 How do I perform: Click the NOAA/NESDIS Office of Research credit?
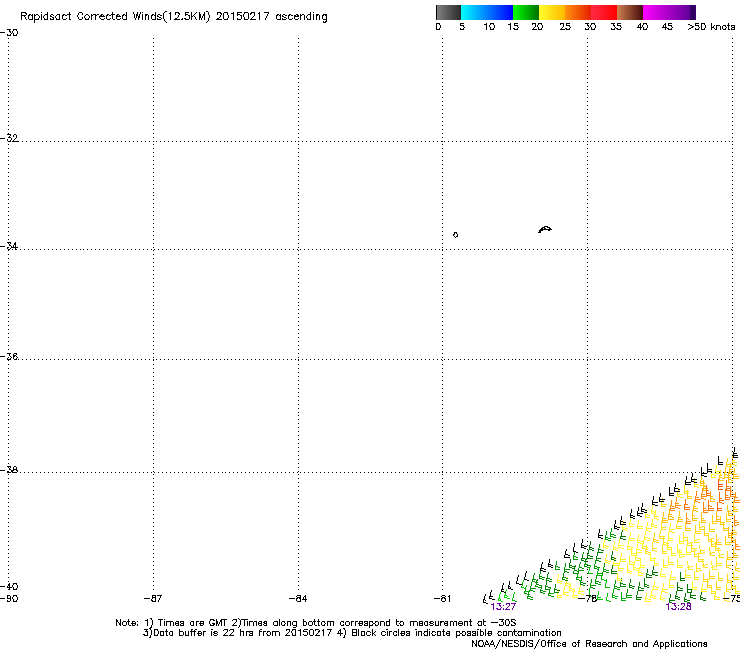589,644
